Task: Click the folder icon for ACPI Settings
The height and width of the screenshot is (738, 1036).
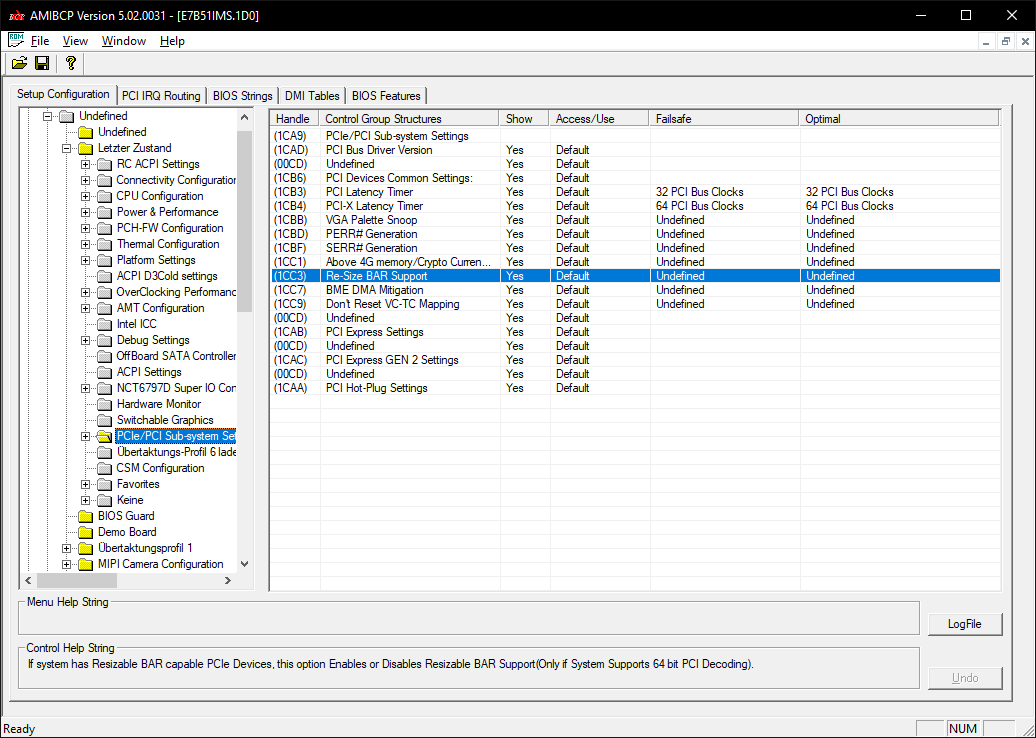Action: [x=104, y=373]
